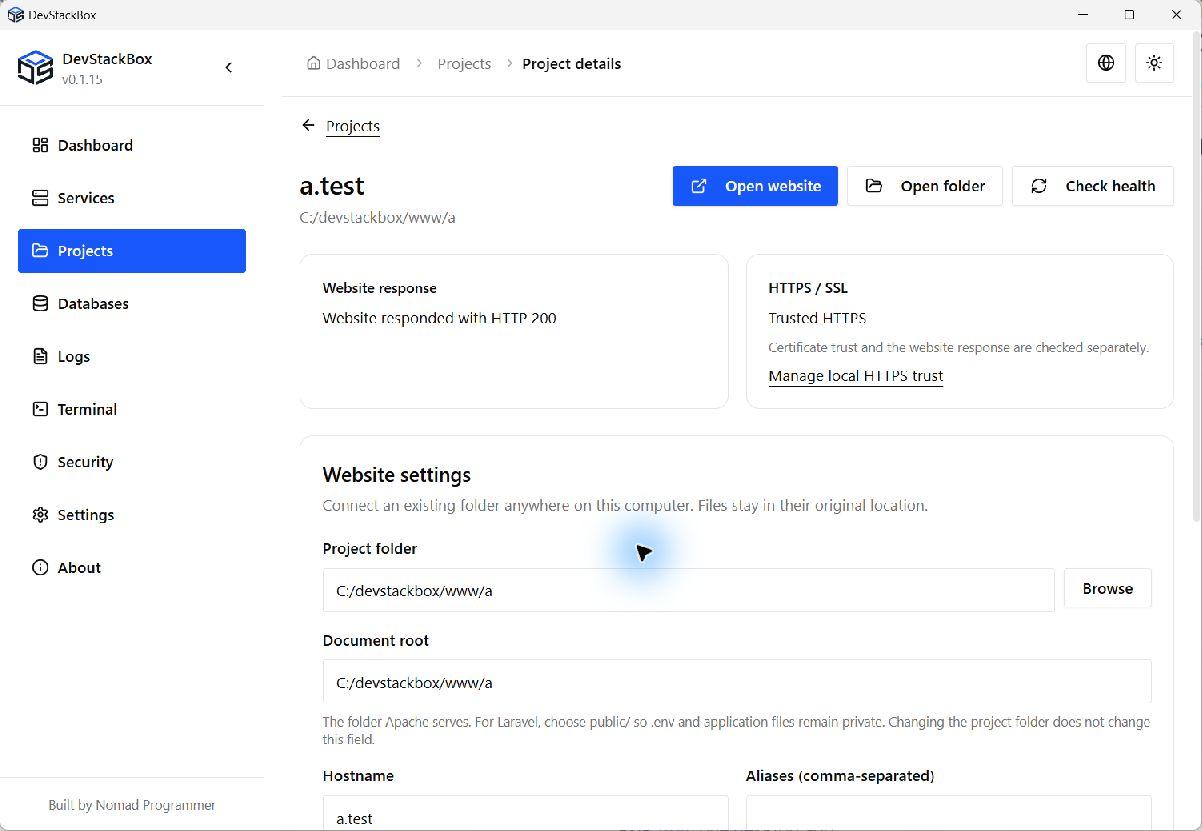1202x831 pixels.
Task: Click the Website settings heading
Action: tap(396, 475)
